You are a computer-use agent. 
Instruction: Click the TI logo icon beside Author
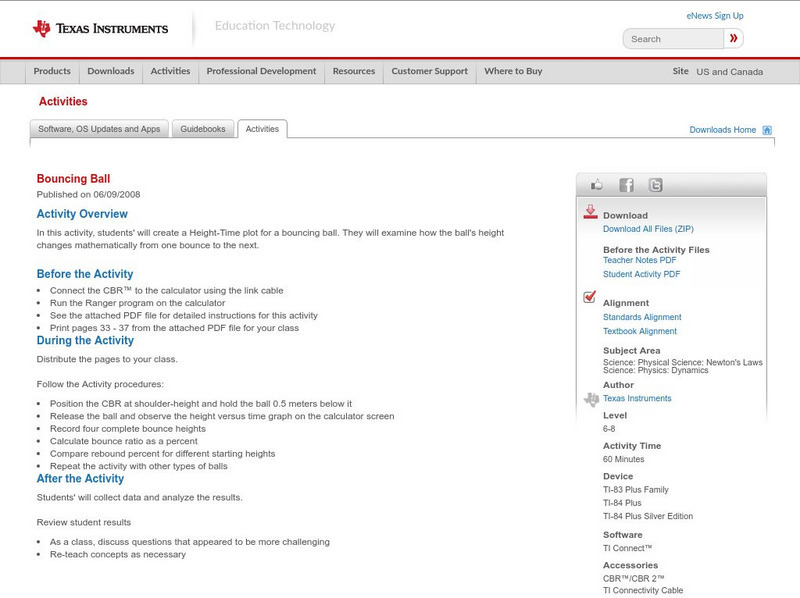[x=591, y=399]
